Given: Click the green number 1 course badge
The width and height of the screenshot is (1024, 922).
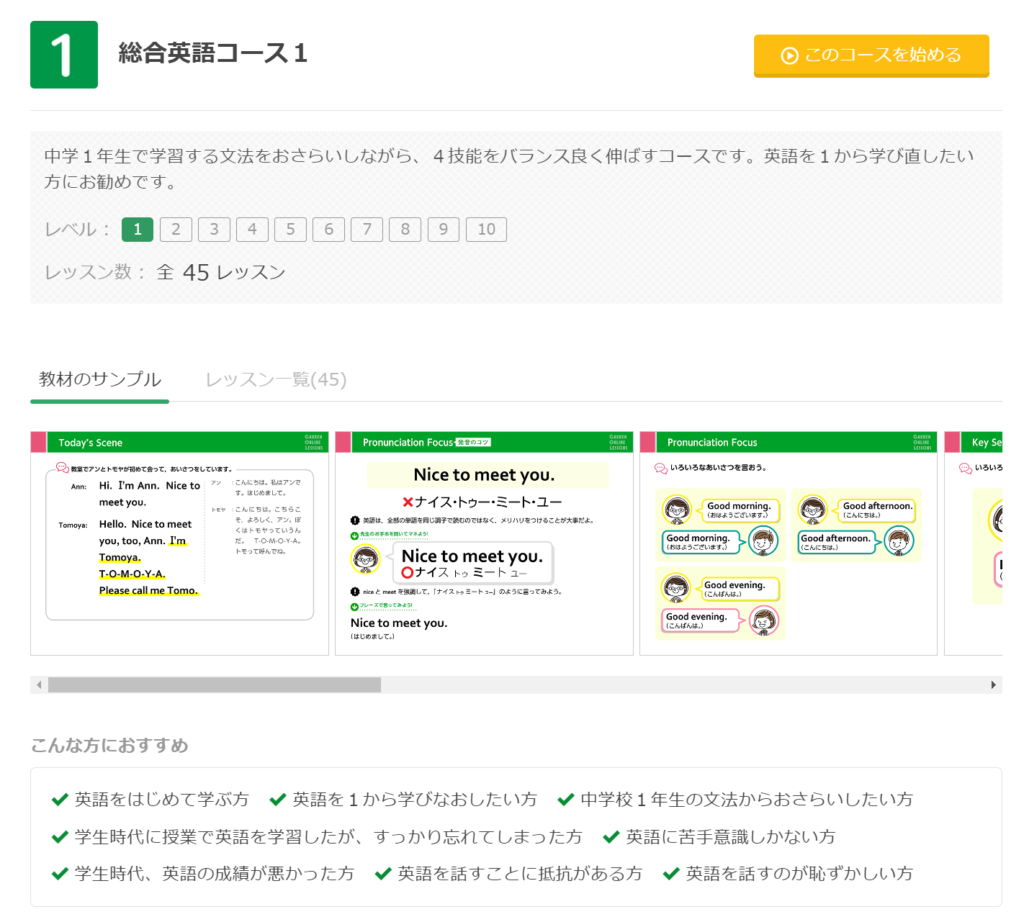Looking at the screenshot, I should coord(64,55).
